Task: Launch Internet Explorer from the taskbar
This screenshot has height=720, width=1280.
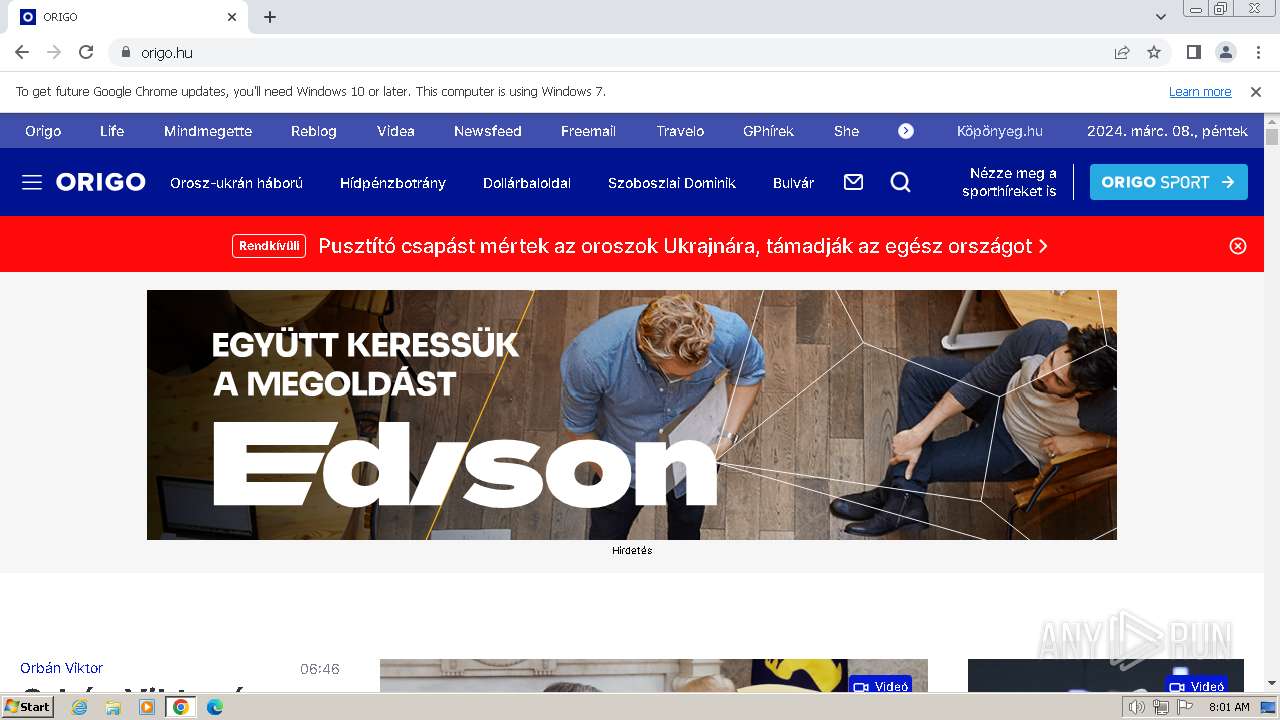Action: click(80, 707)
